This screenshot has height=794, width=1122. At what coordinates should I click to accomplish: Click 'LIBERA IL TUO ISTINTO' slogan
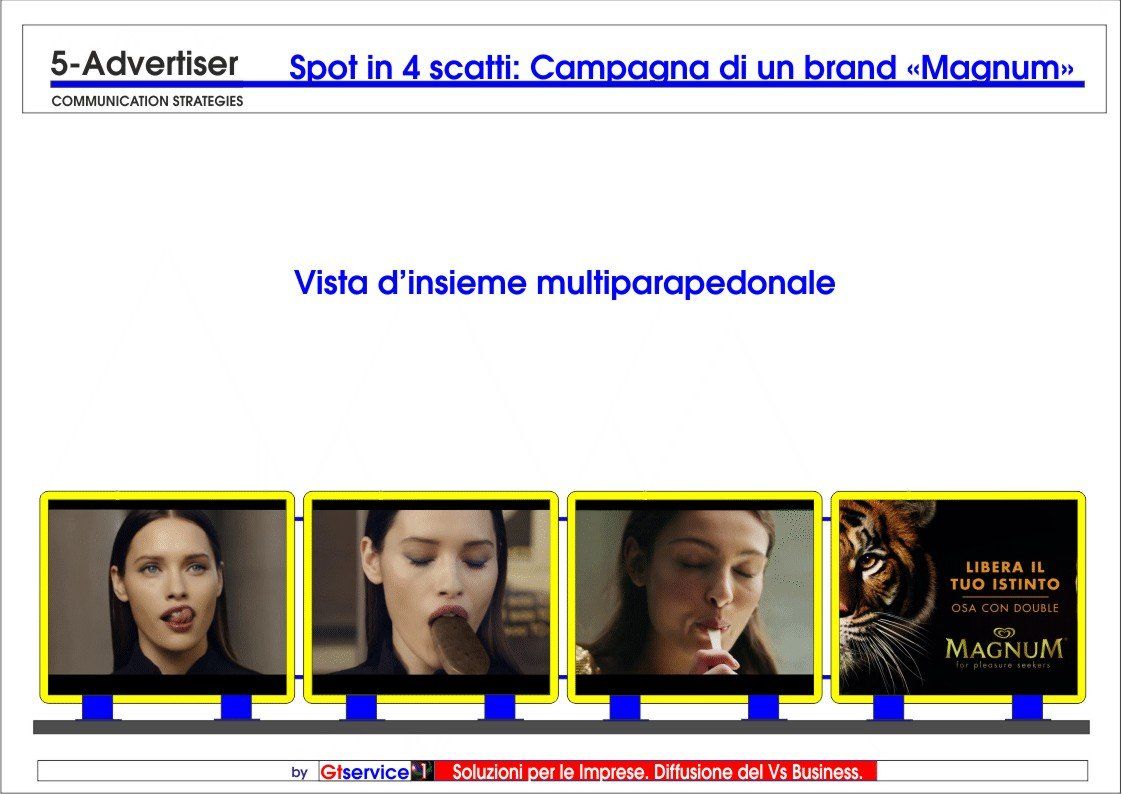1005,576
